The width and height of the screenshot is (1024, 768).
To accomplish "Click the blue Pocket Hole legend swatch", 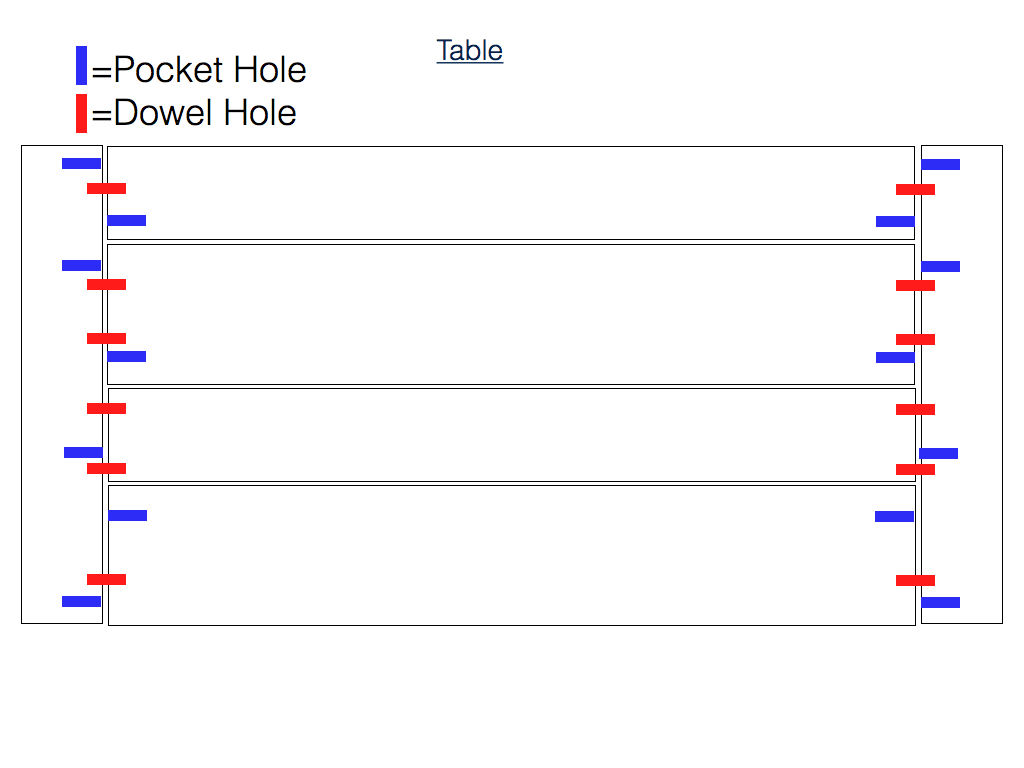I will [82, 65].
